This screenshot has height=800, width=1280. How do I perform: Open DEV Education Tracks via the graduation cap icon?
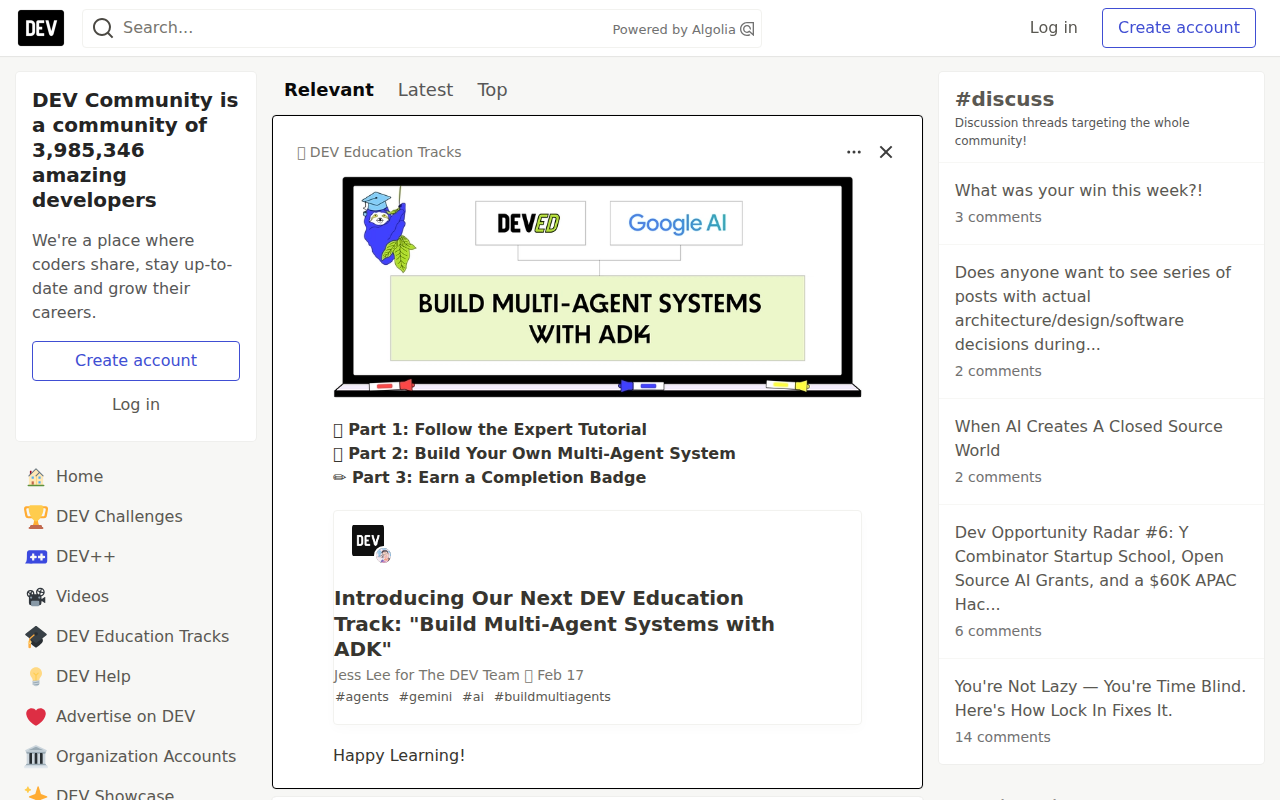click(x=36, y=637)
